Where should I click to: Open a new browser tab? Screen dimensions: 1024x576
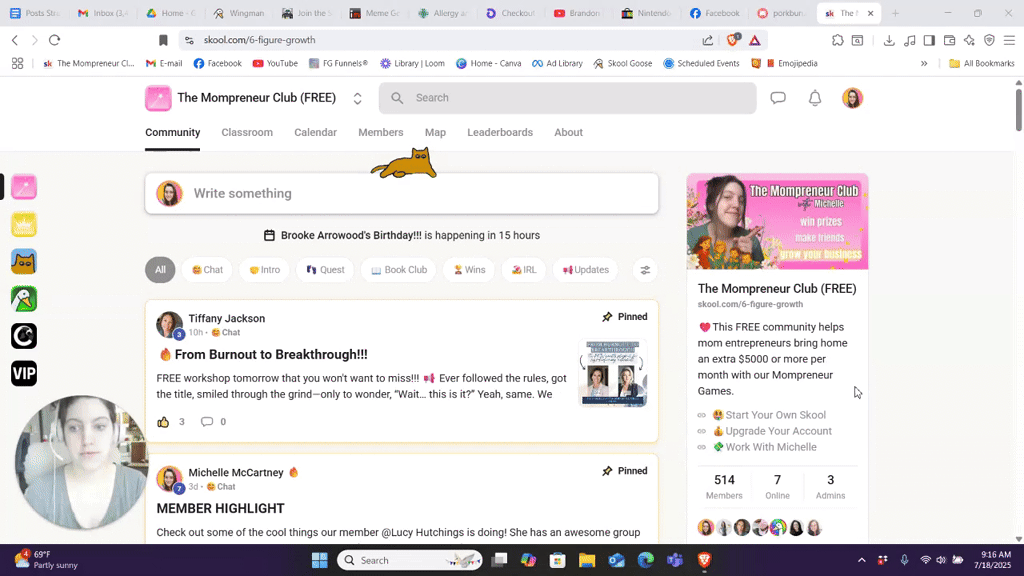coord(895,13)
